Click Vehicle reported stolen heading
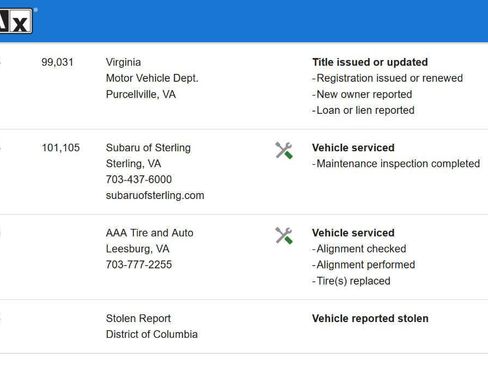The image size is (488, 366). pyautogui.click(x=370, y=318)
